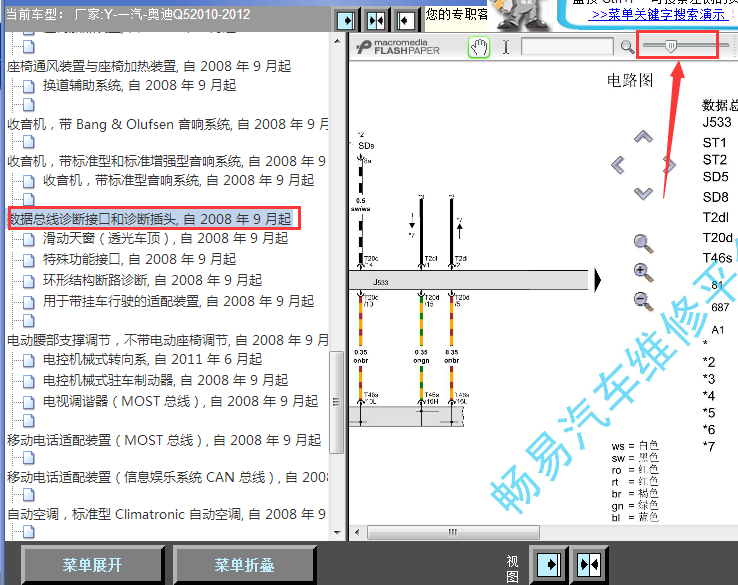Screen dimensions: 738x585
Task: Click the macromedia FlashPaper logo
Action: [398, 47]
